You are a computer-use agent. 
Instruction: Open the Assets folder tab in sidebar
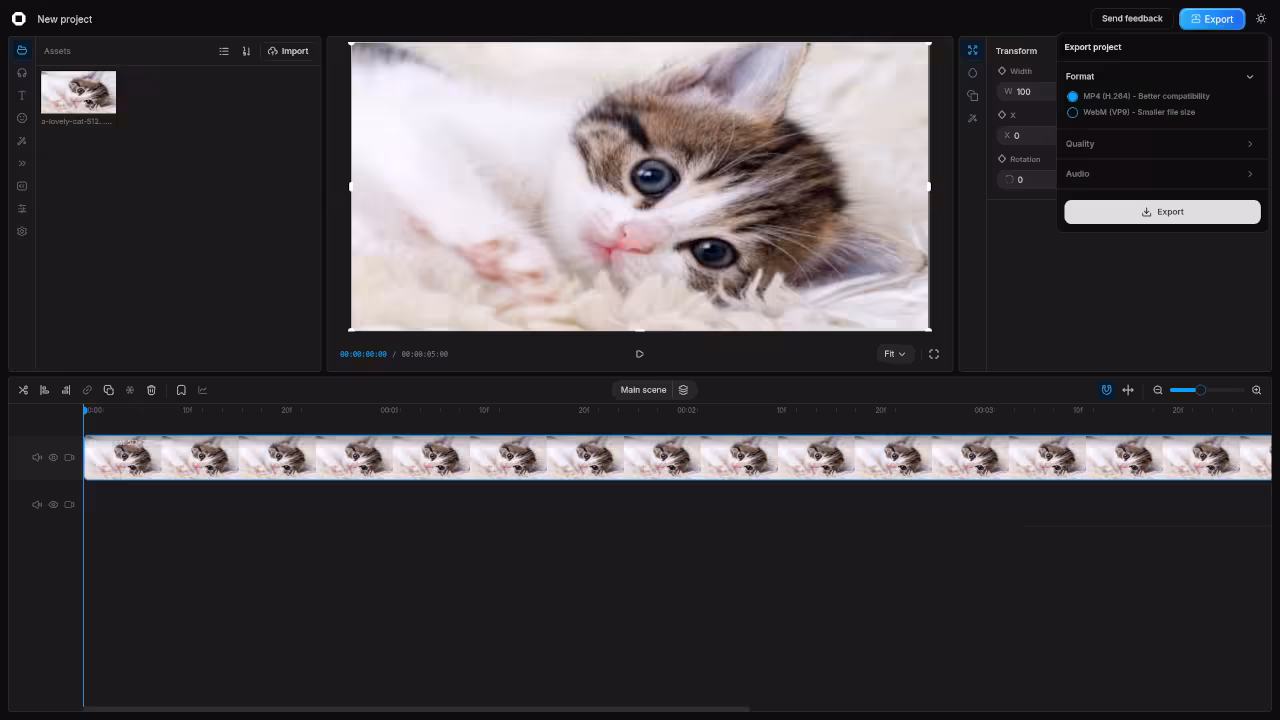tap(22, 50)
